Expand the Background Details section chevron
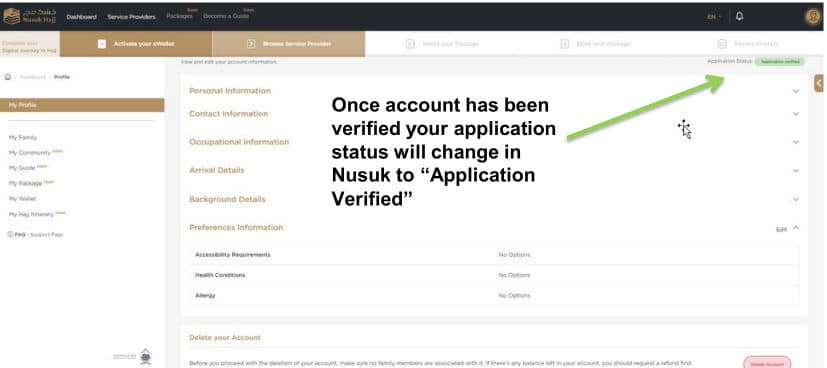The width and height of the screenshot is (827, 368). point(796,199)
